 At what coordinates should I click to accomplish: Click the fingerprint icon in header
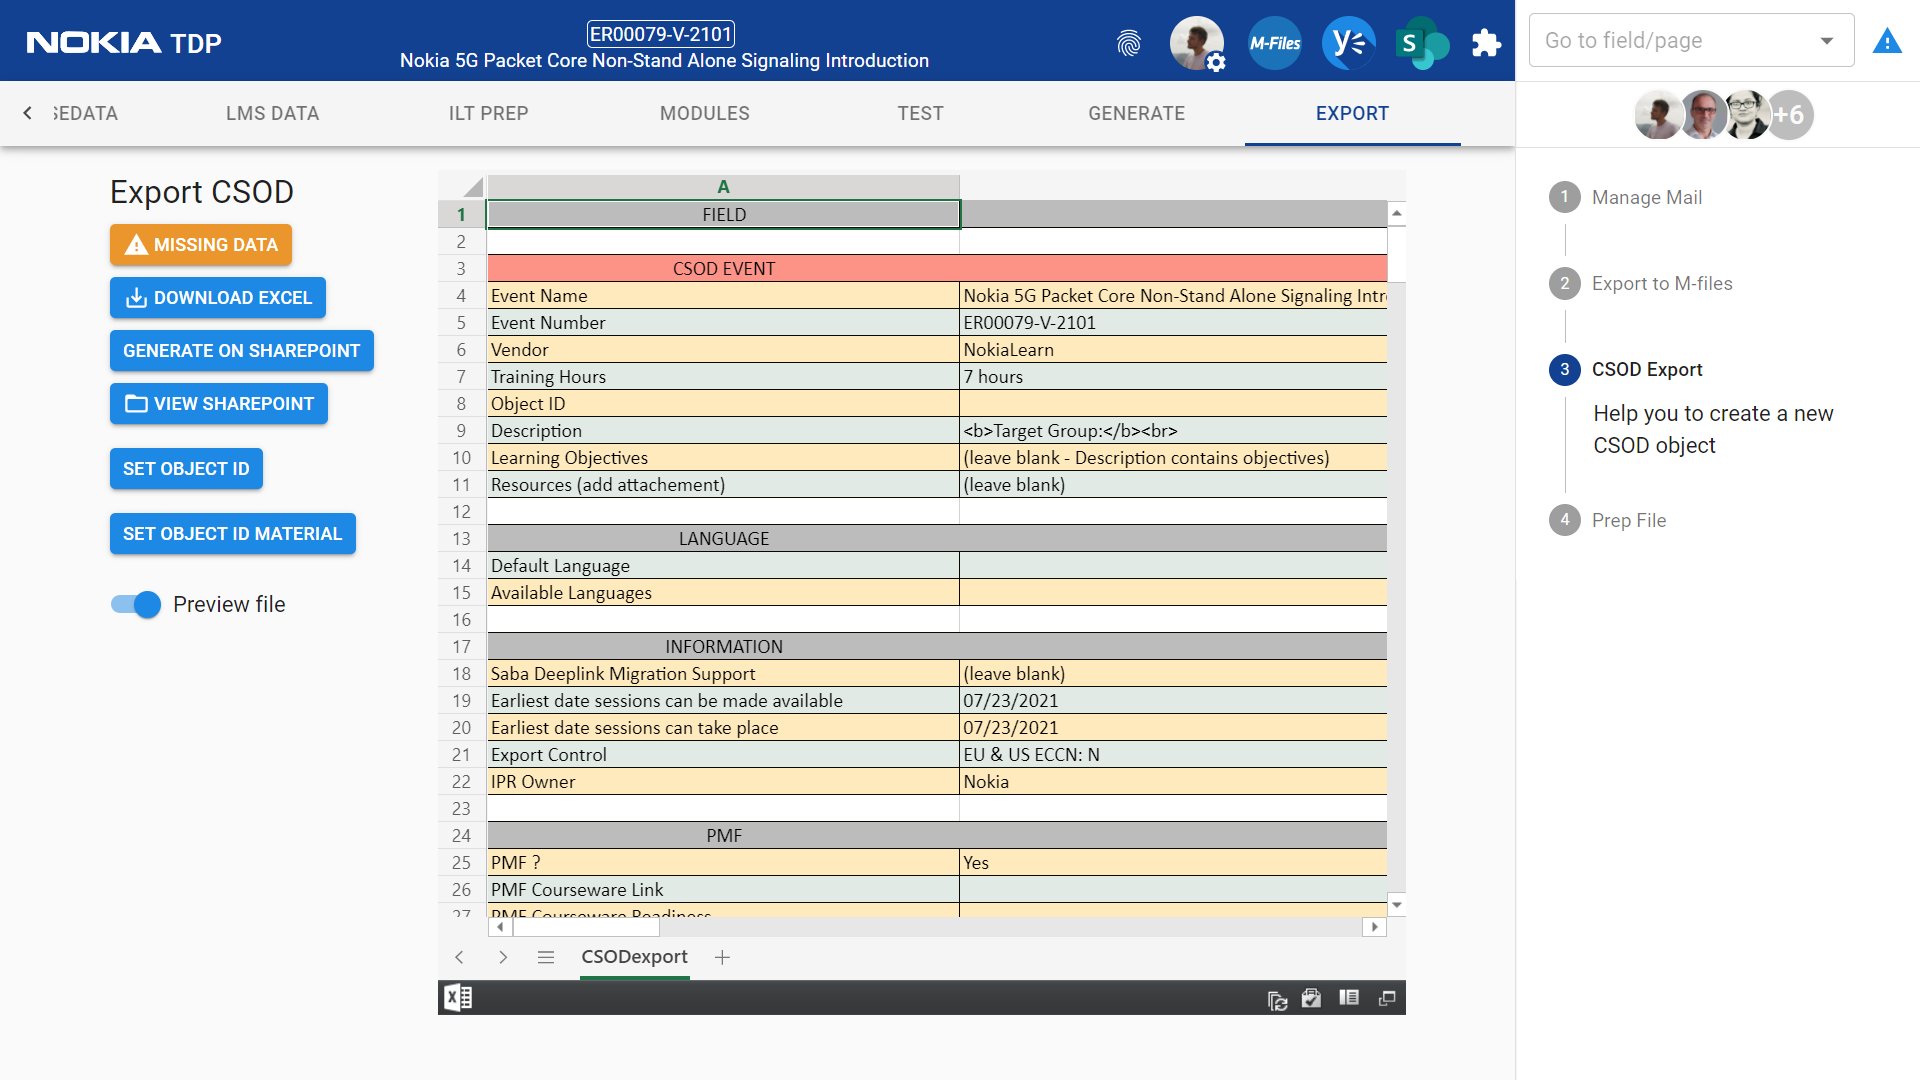(1129, 43)
